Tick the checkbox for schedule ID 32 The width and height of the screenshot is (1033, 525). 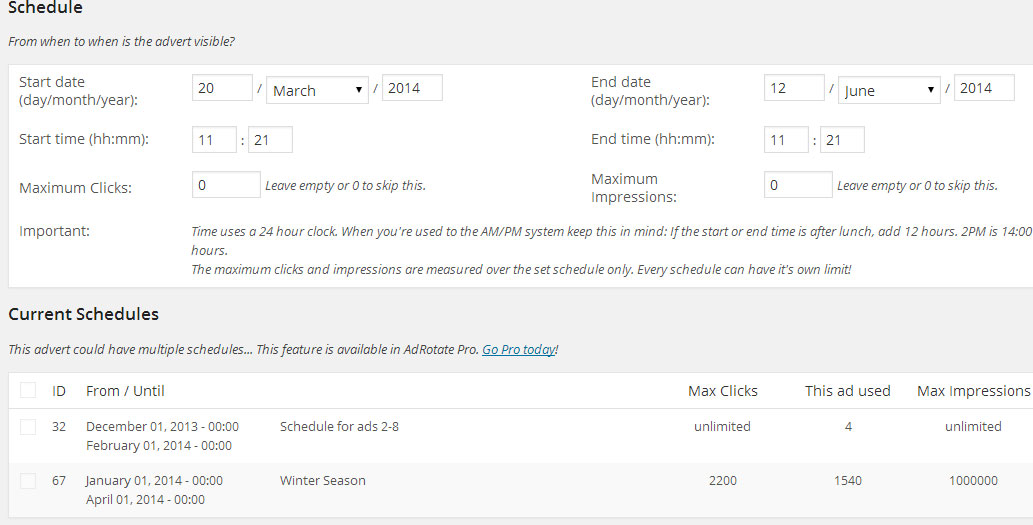(x=28, y=427)
